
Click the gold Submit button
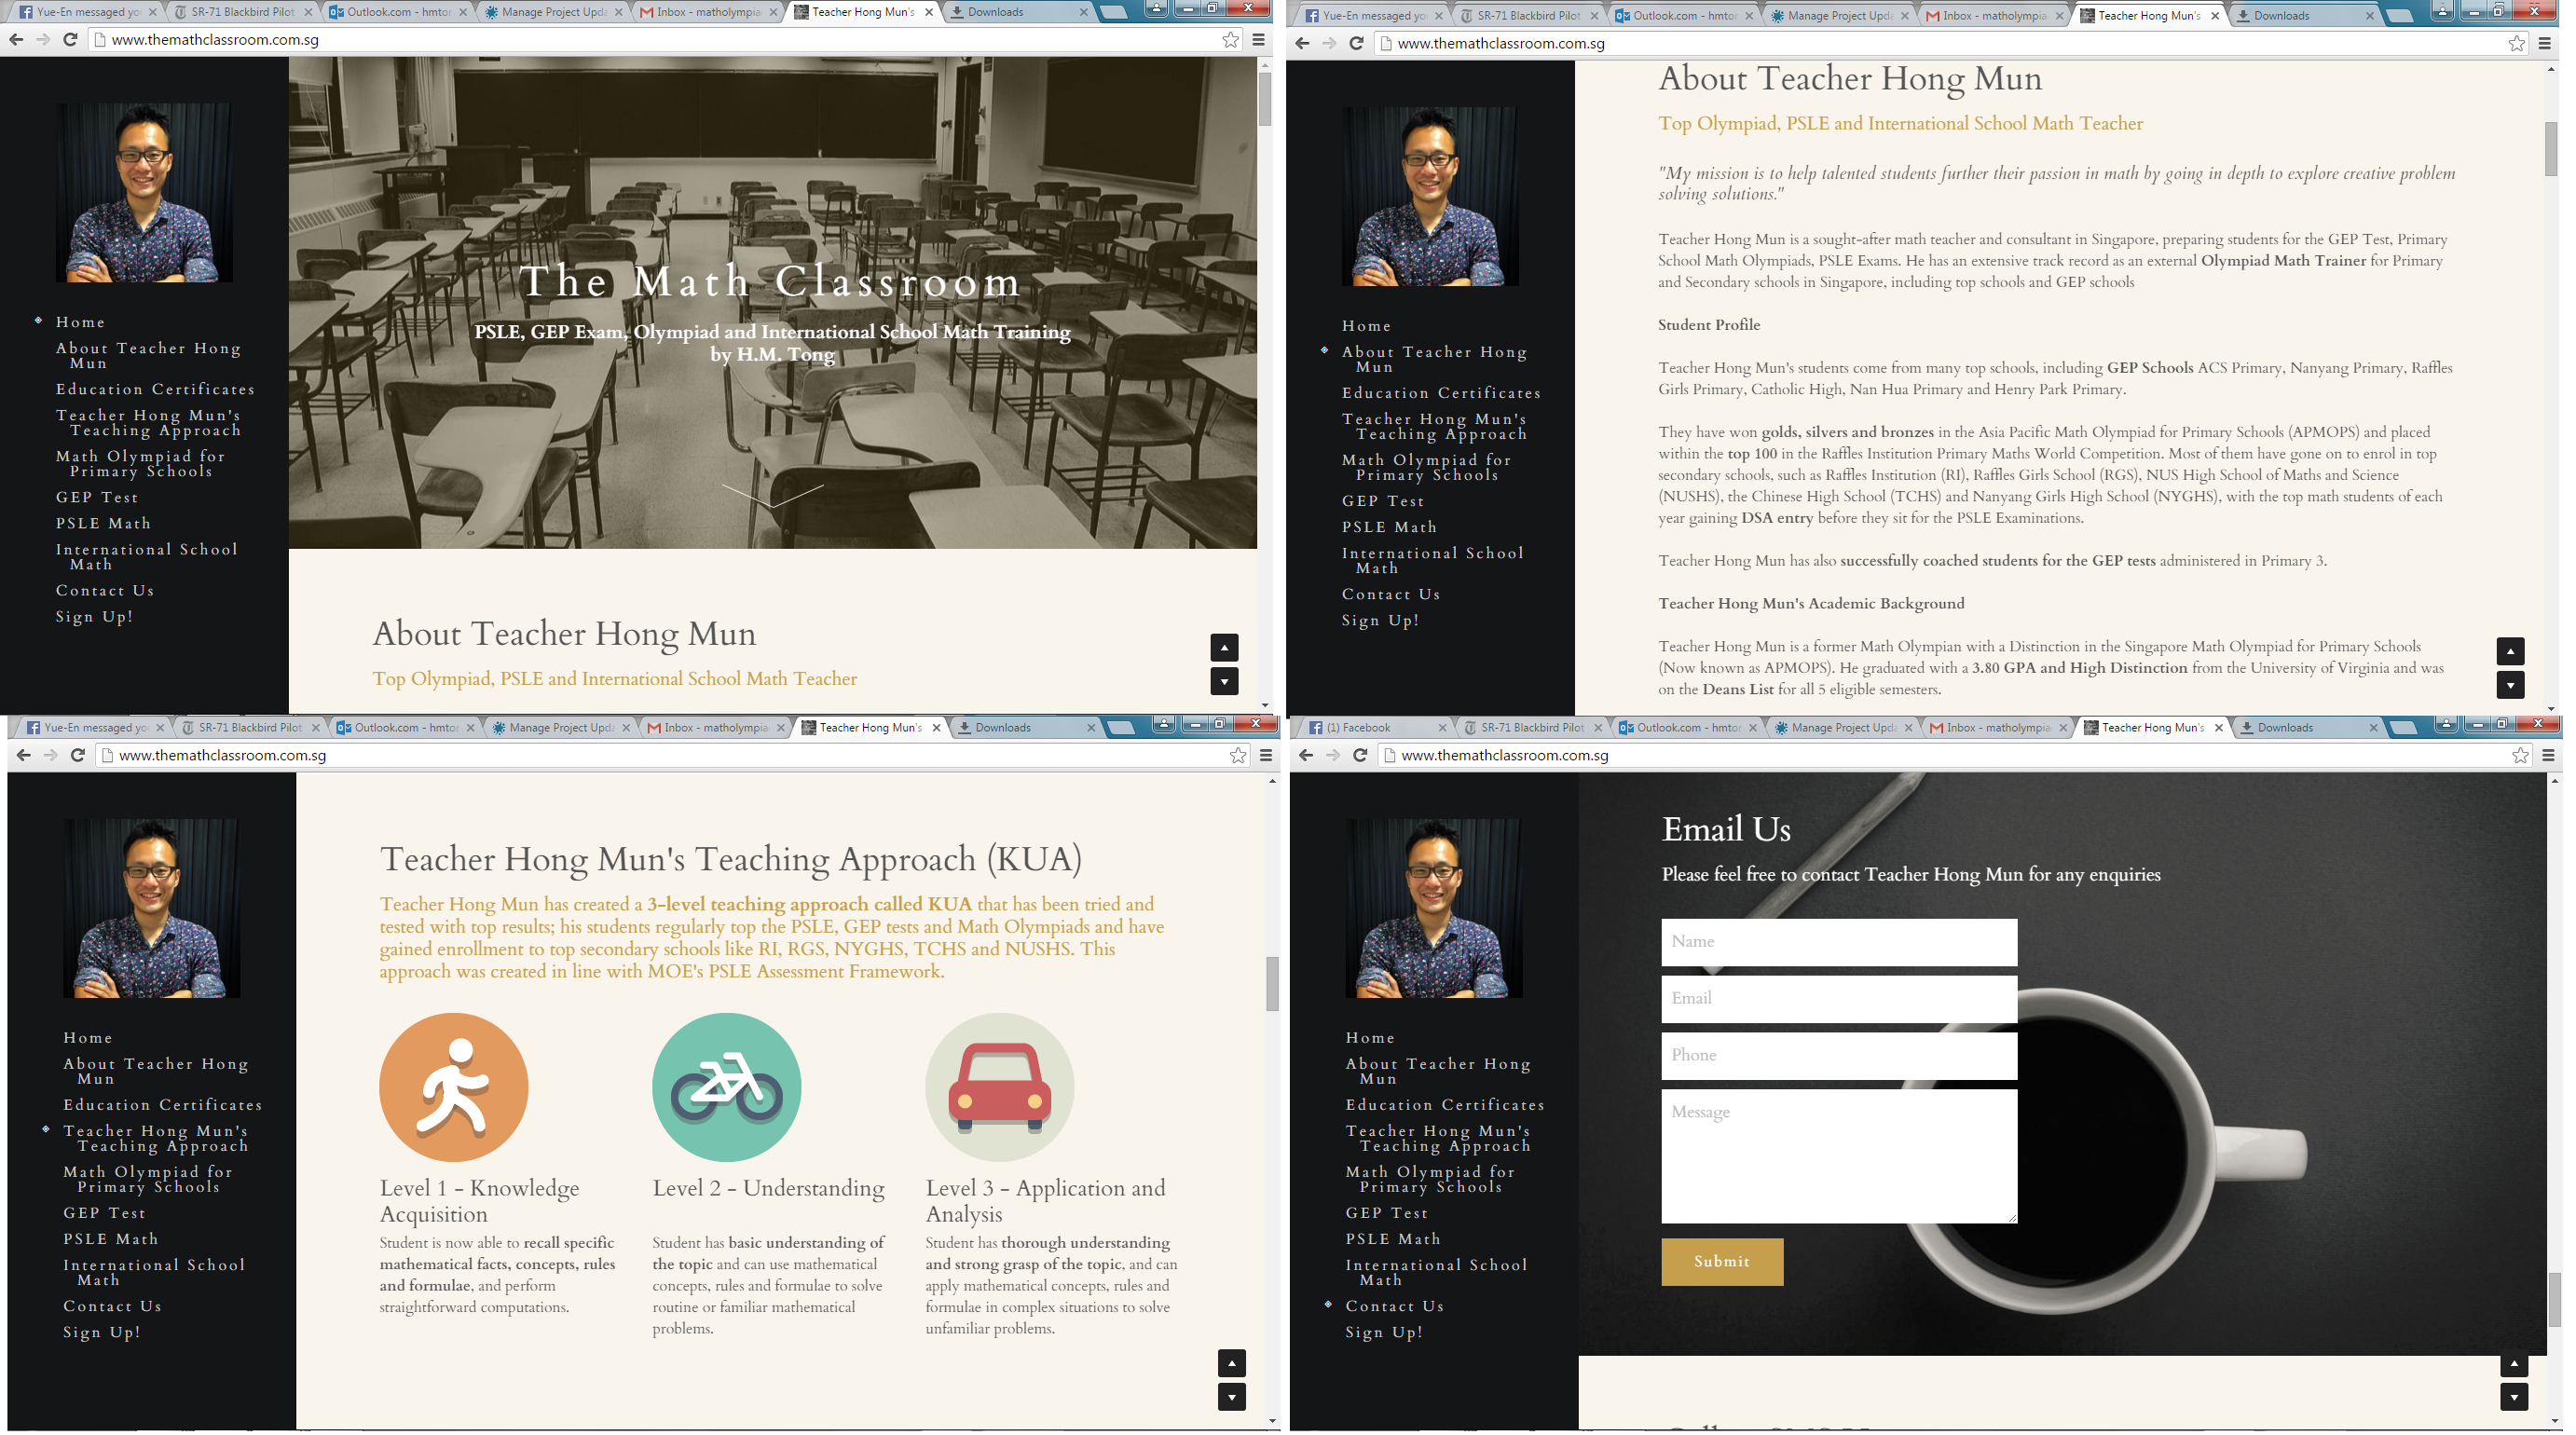(x=1722, y=1262)
